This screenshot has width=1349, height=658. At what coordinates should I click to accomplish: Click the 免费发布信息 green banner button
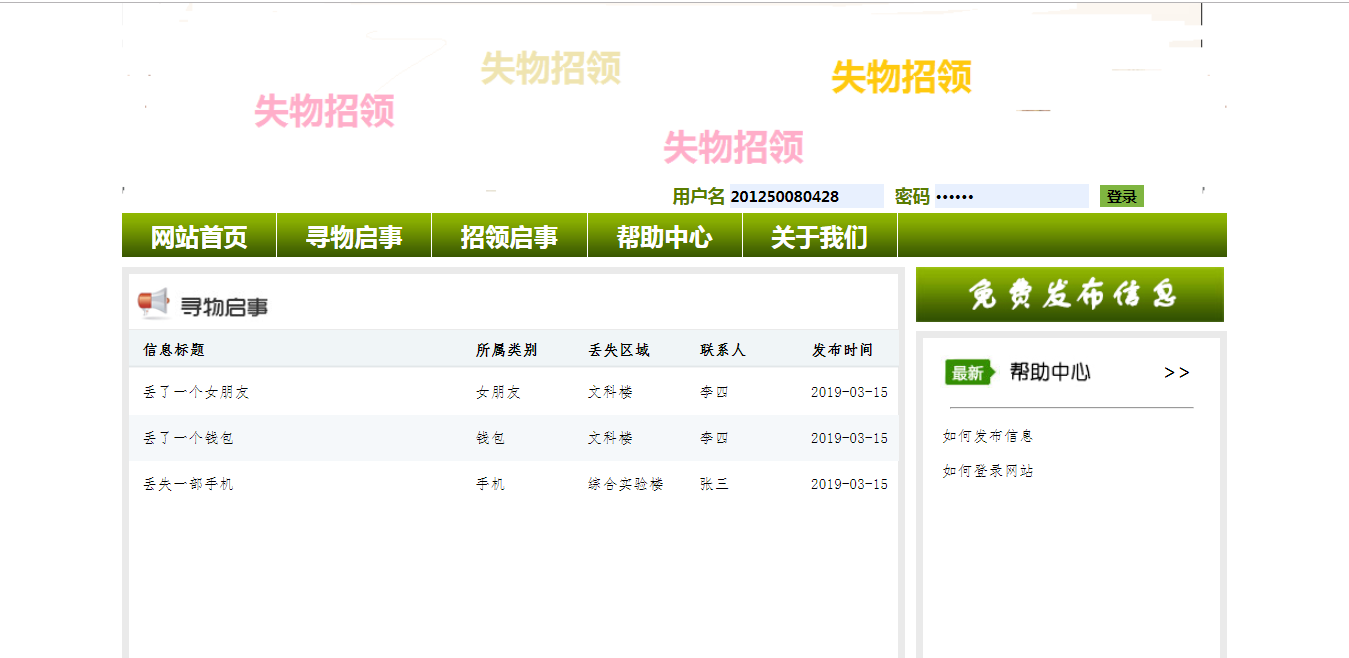coord(1070,295)
